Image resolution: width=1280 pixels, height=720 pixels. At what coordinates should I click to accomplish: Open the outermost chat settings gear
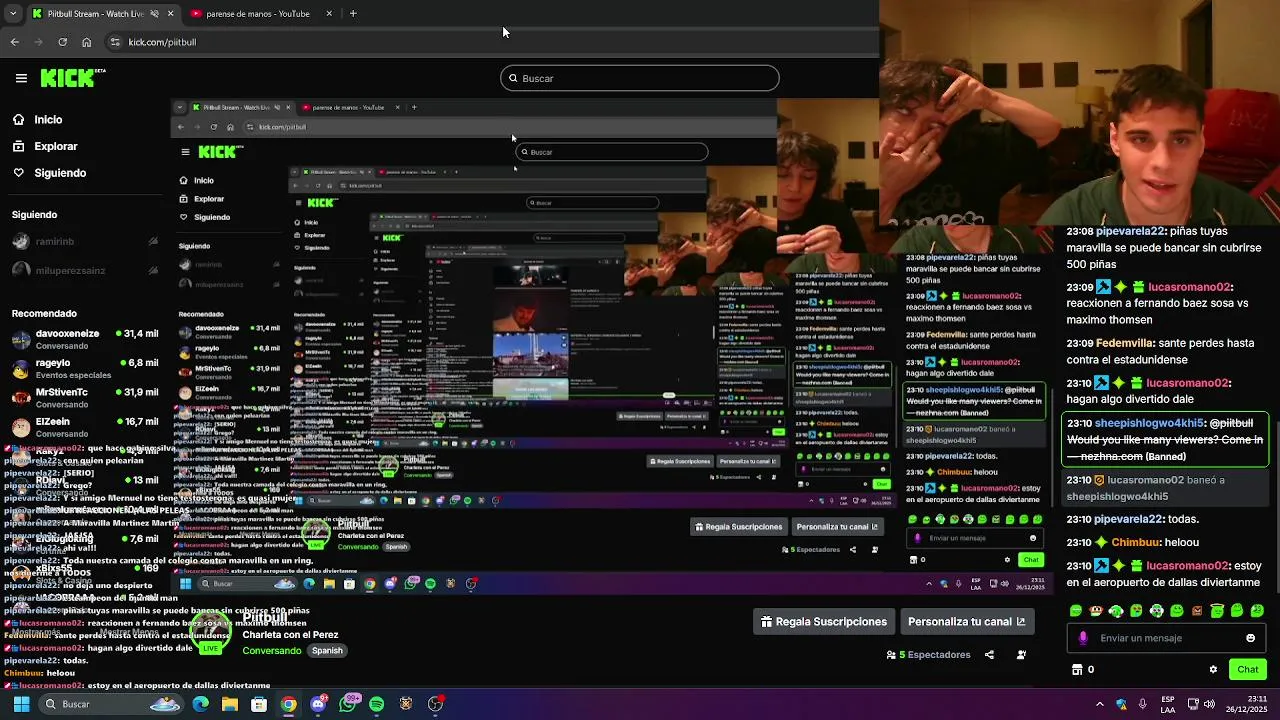1213,670
